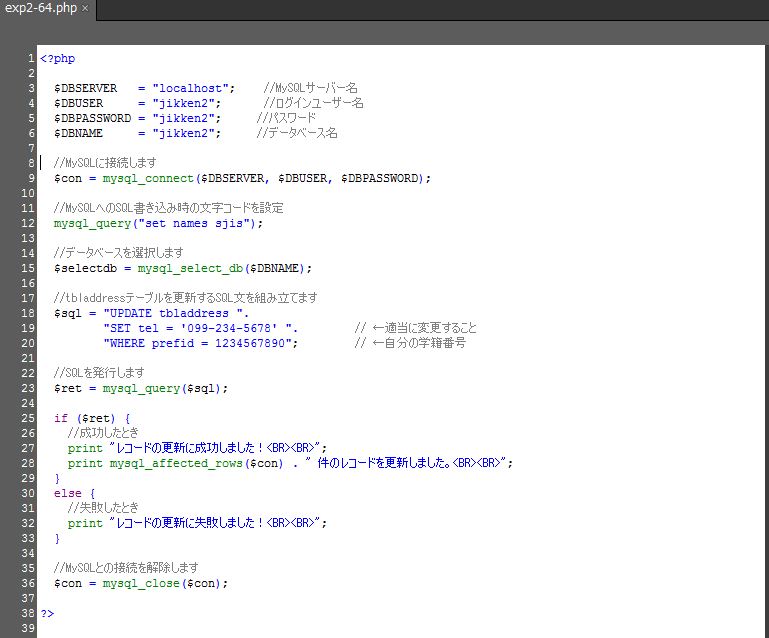
Task: Click the $DBPASSWORD variable on line 5
Action: coord(92,118)
